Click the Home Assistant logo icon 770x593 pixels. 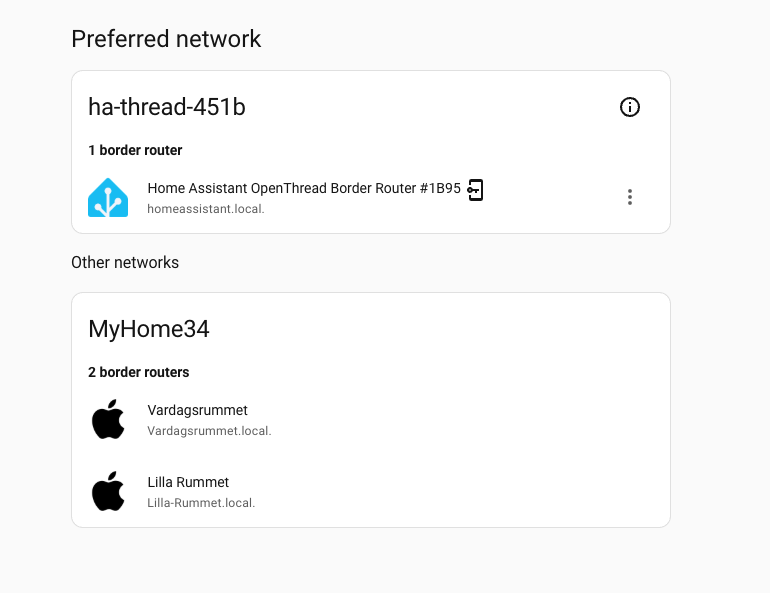click(x=108, y=198)
